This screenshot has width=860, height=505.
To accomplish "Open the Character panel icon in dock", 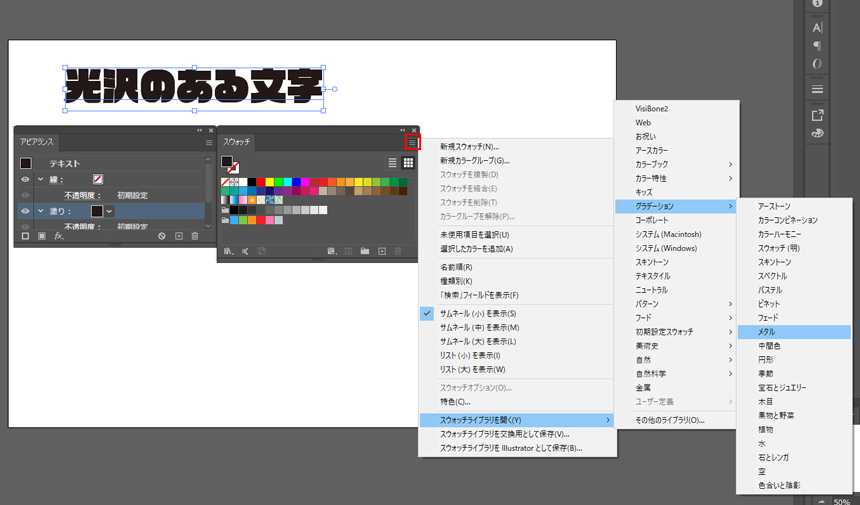I will tap(817, 27).
